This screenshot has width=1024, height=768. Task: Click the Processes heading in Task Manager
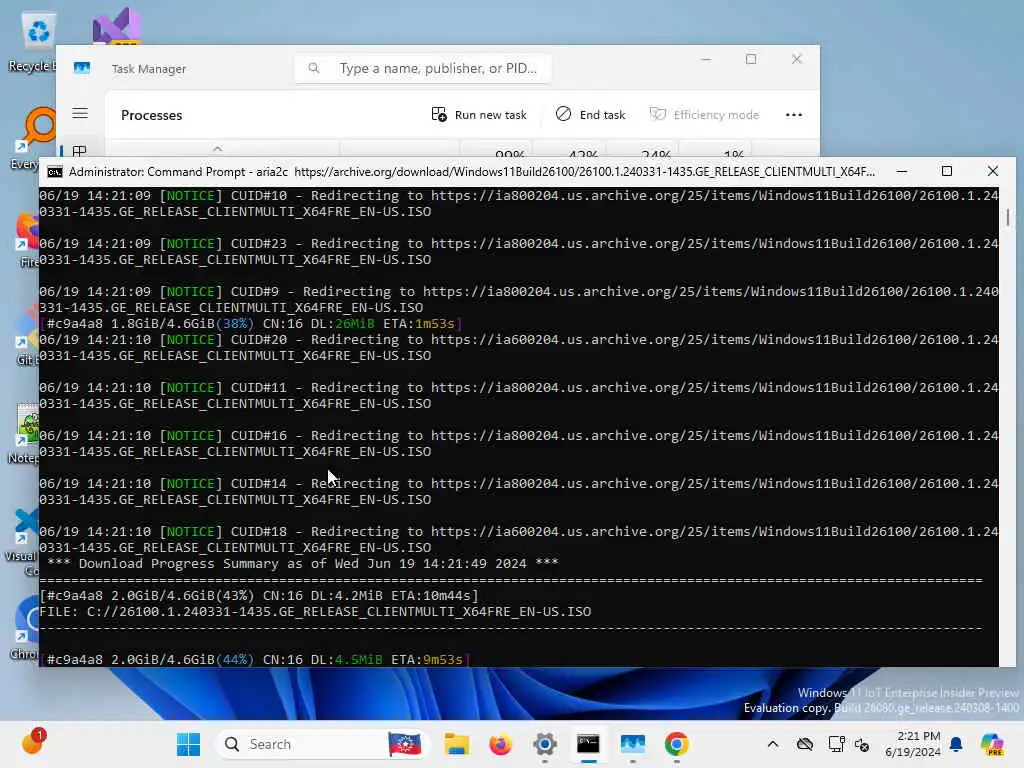152,115
